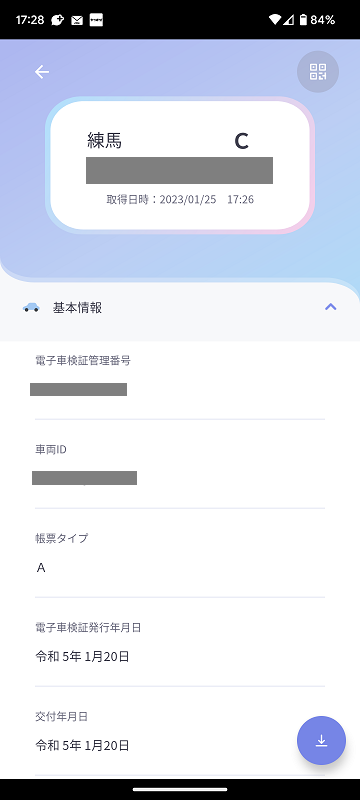
Task: Tap the grey redacted plate number bar
Action: point(179,170)
